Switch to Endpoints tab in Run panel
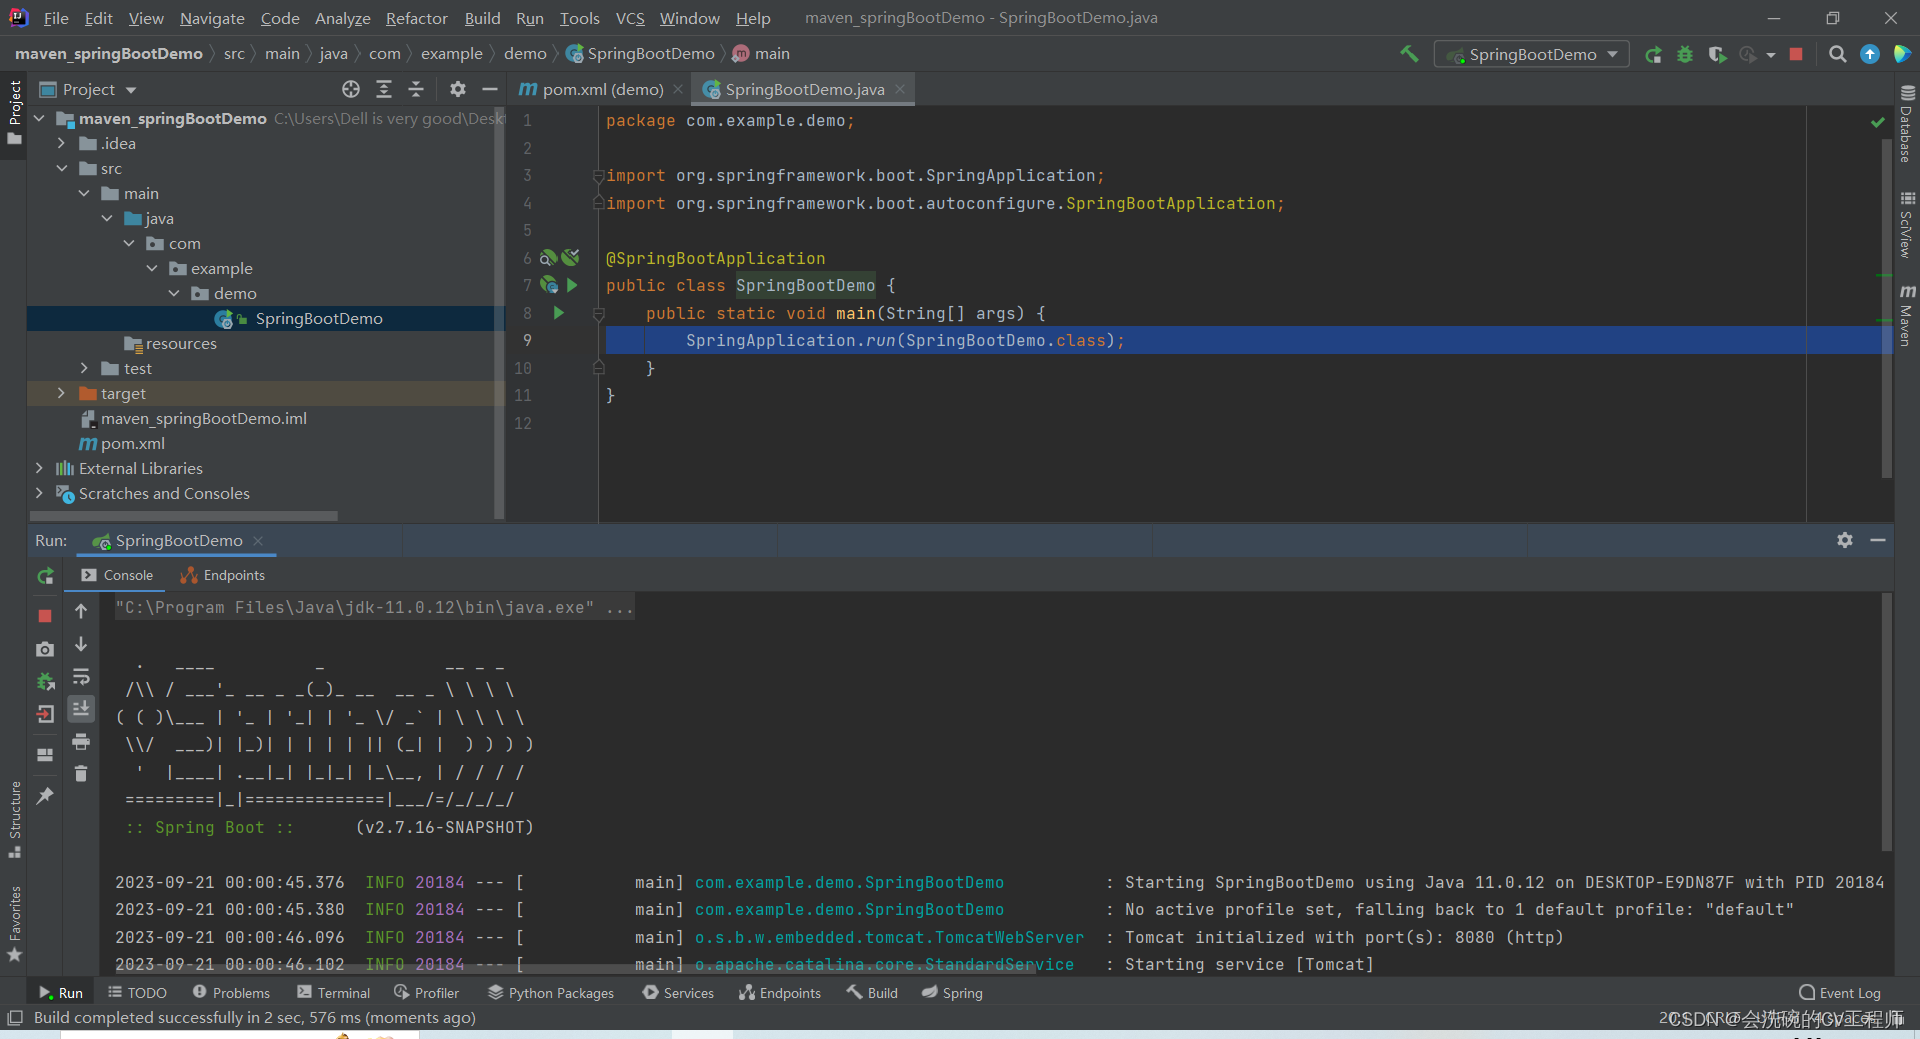This screenshot has height=1039, width=1920. (222, 575)
